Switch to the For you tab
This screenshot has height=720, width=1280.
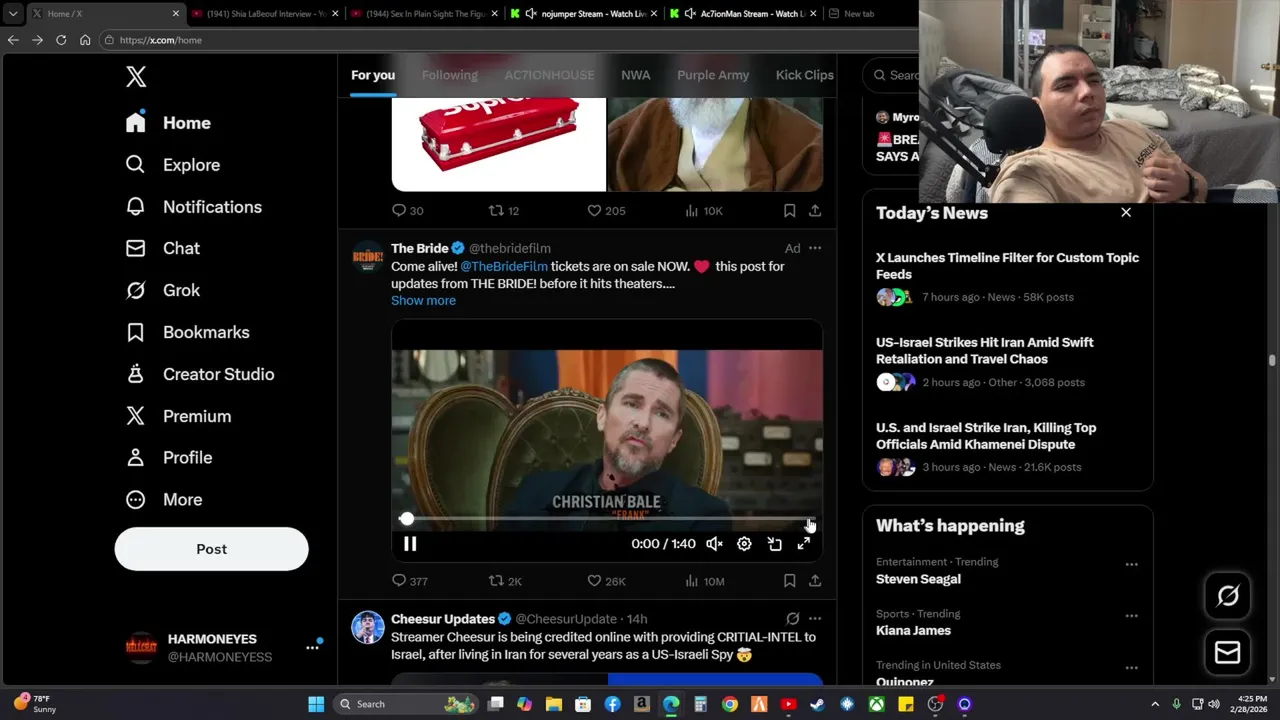(373, 75)
